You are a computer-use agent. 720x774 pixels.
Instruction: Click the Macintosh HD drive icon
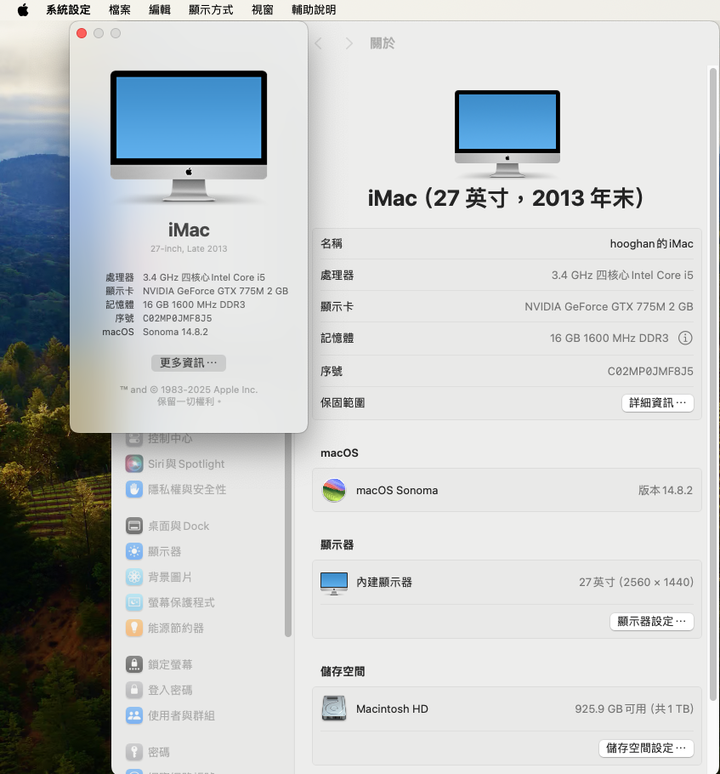pyautogui.click(x=334, y=709)
